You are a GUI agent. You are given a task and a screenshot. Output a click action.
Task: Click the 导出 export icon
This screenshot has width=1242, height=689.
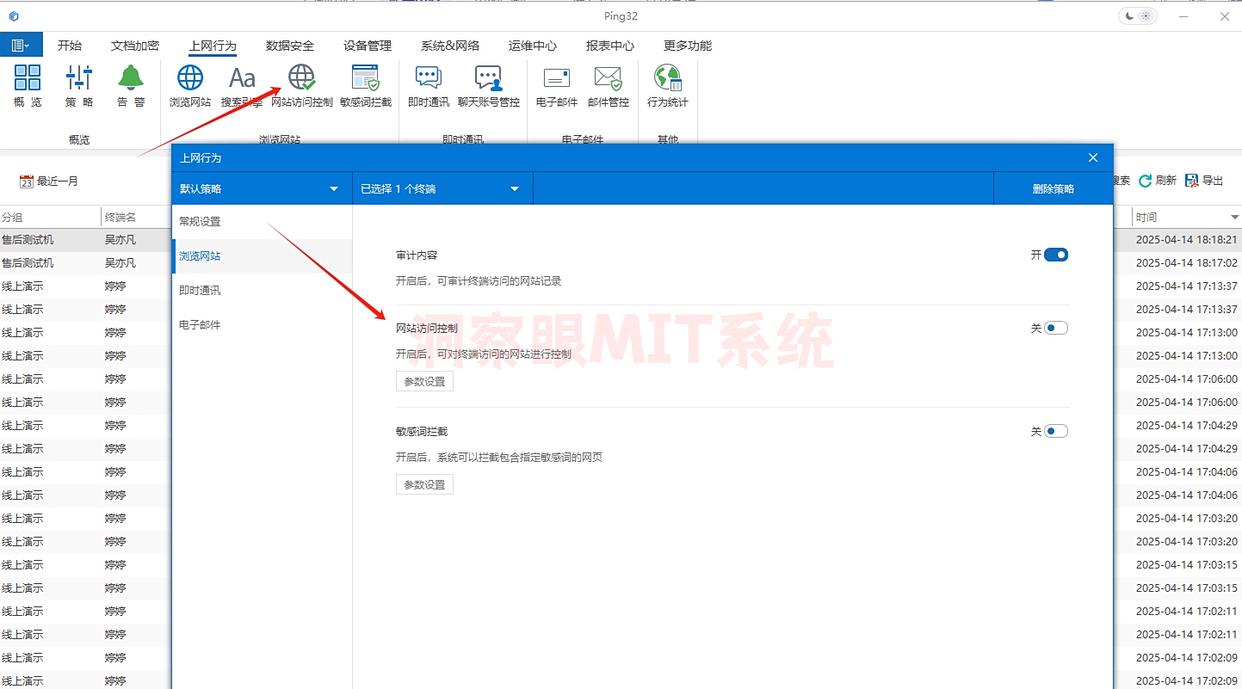tap(1191, 181)
